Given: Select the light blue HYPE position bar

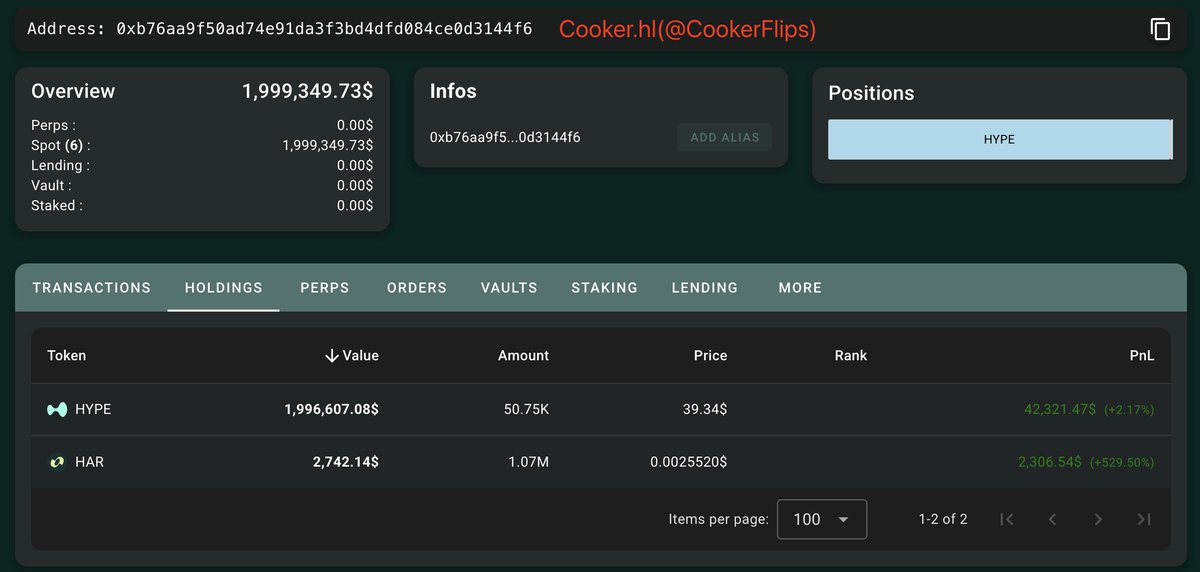Looking at the screenshot, I should coord(999,140).
